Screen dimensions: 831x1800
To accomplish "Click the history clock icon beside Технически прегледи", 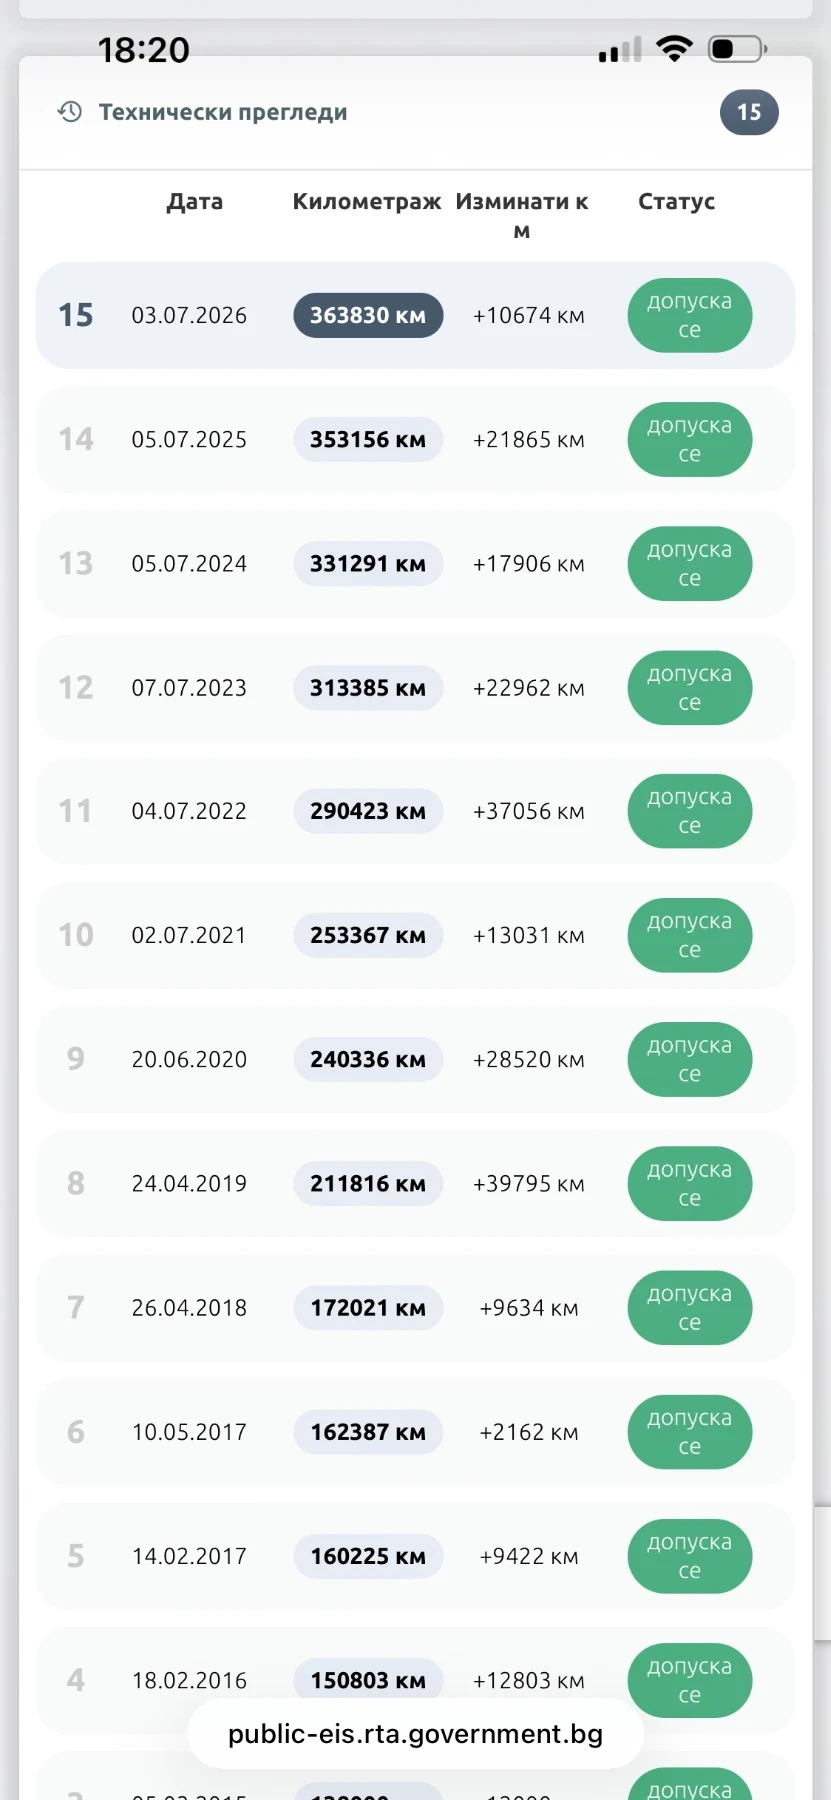I will click(70, 112).
